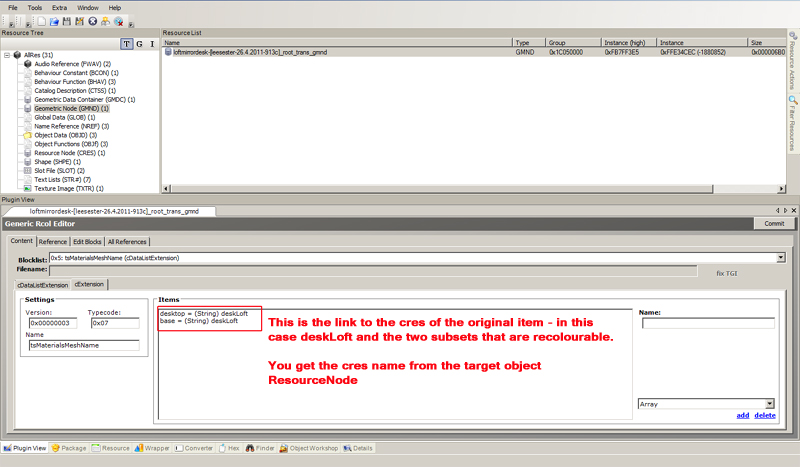Open the Extra menu
The height and width of the screenshot is (467, 800).
click(60, 7)
